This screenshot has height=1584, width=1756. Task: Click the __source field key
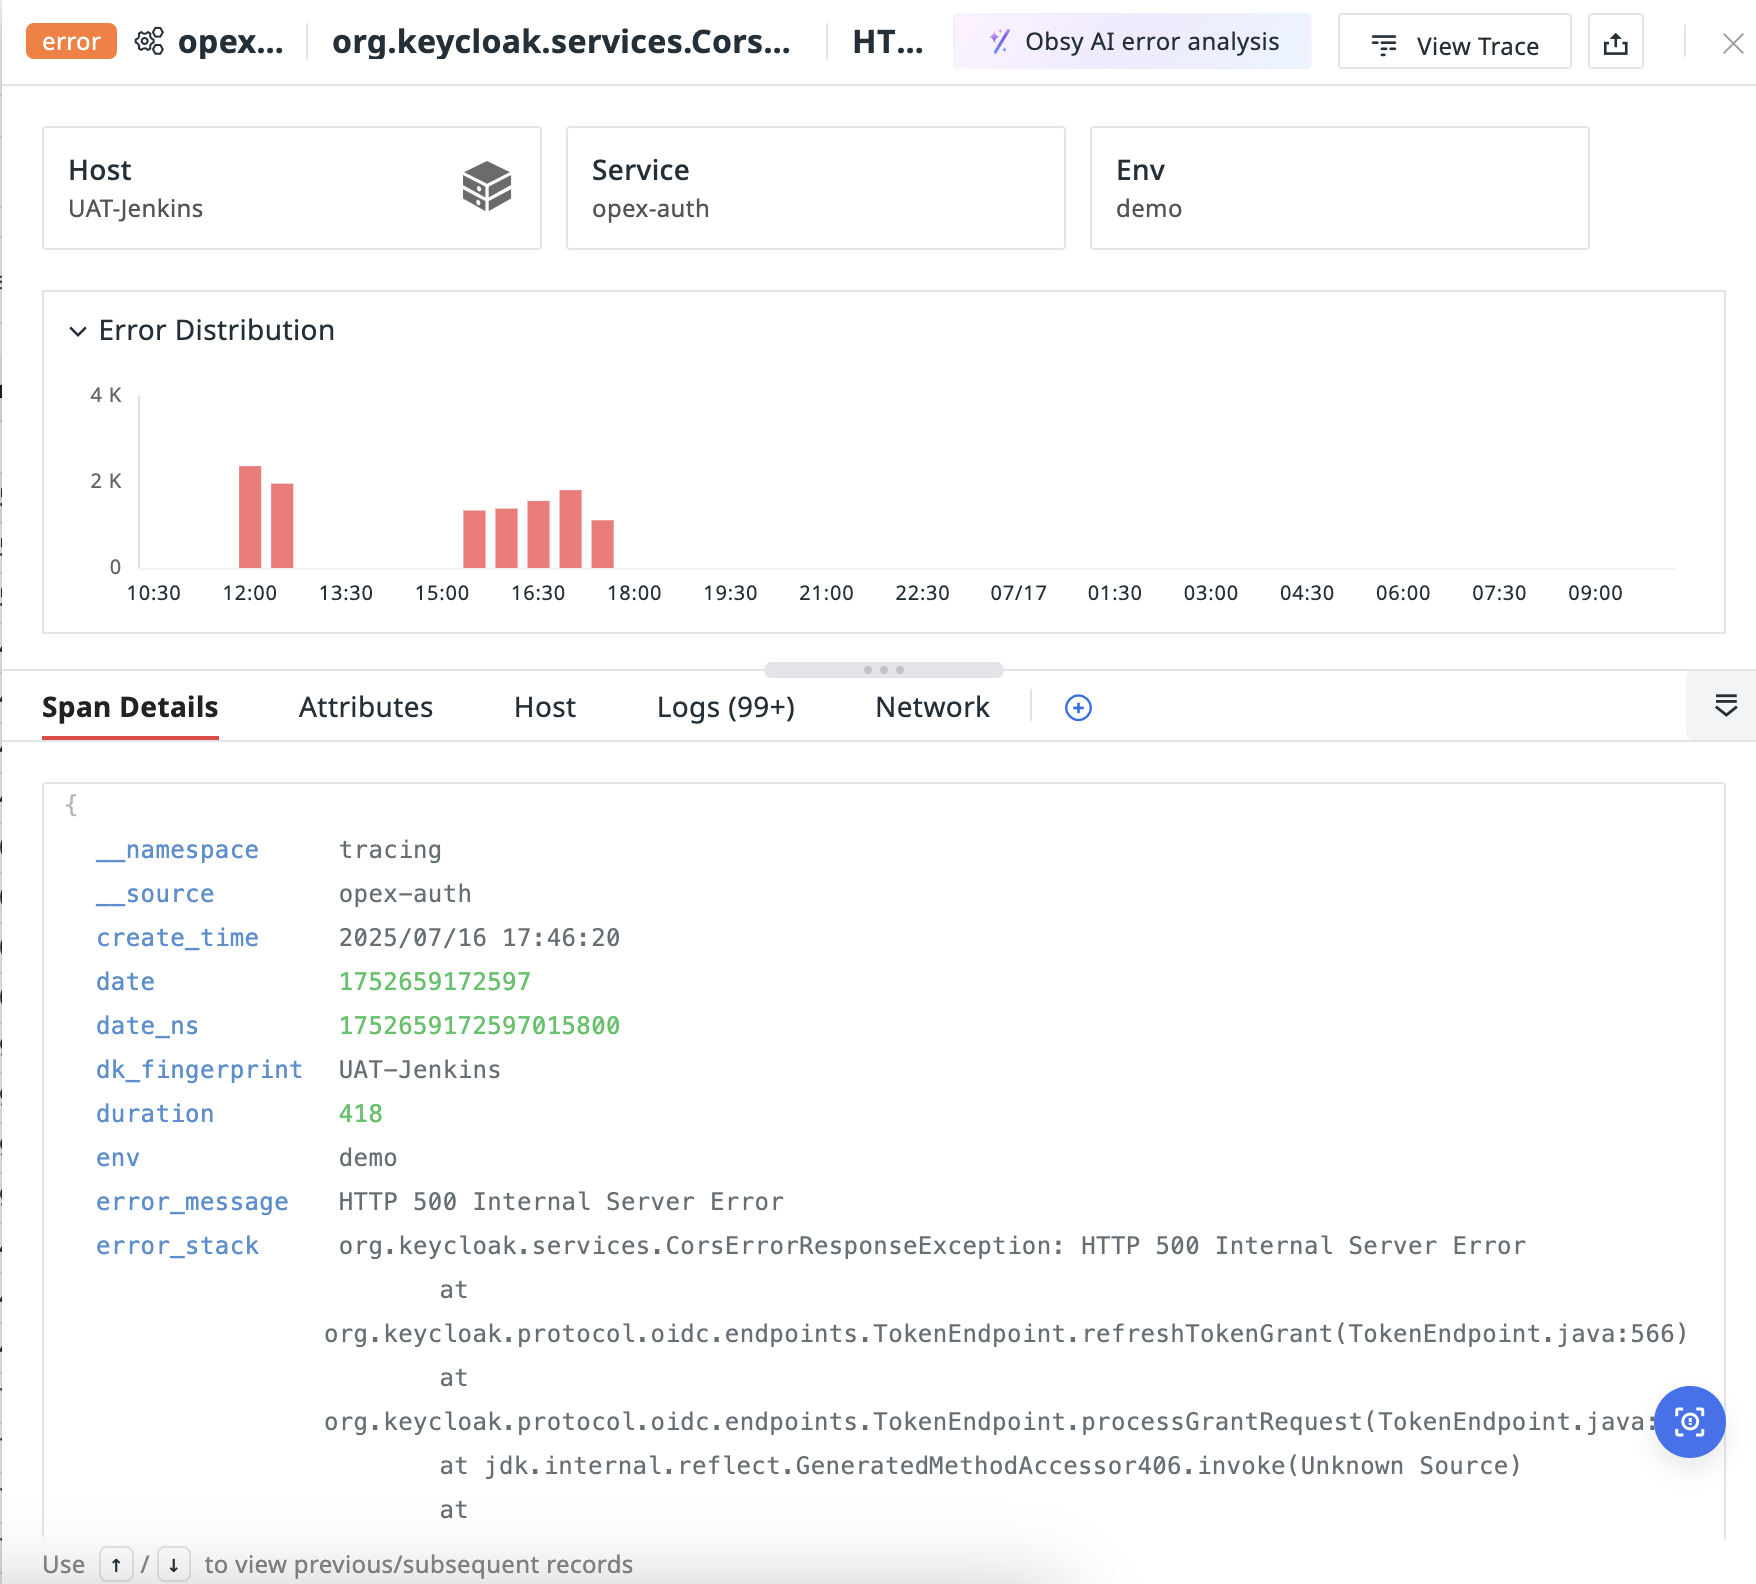click(155, 894)
